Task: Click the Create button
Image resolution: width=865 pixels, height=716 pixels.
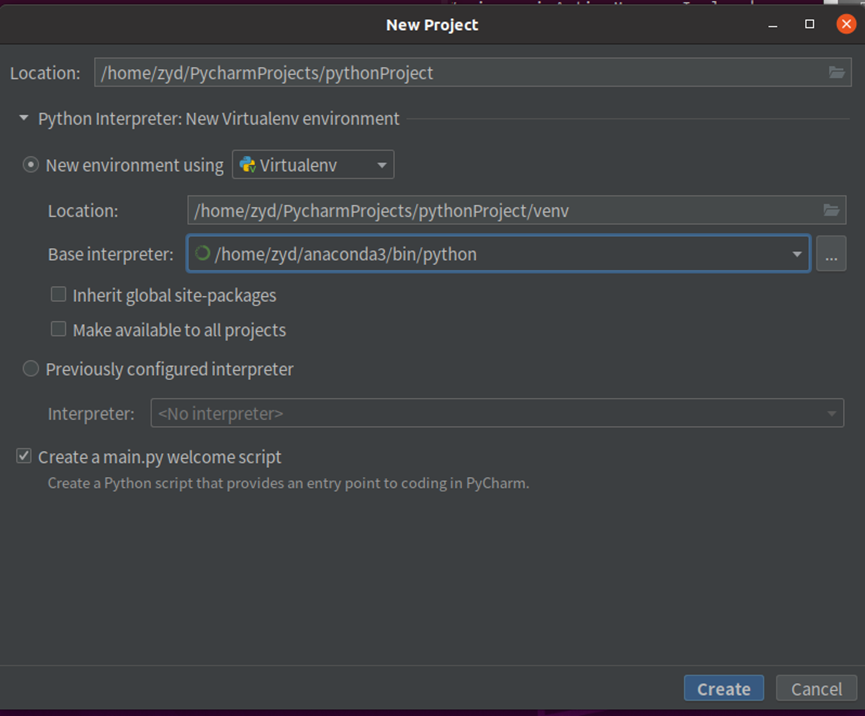Action: pyautogui.click(x=723, y=689)
